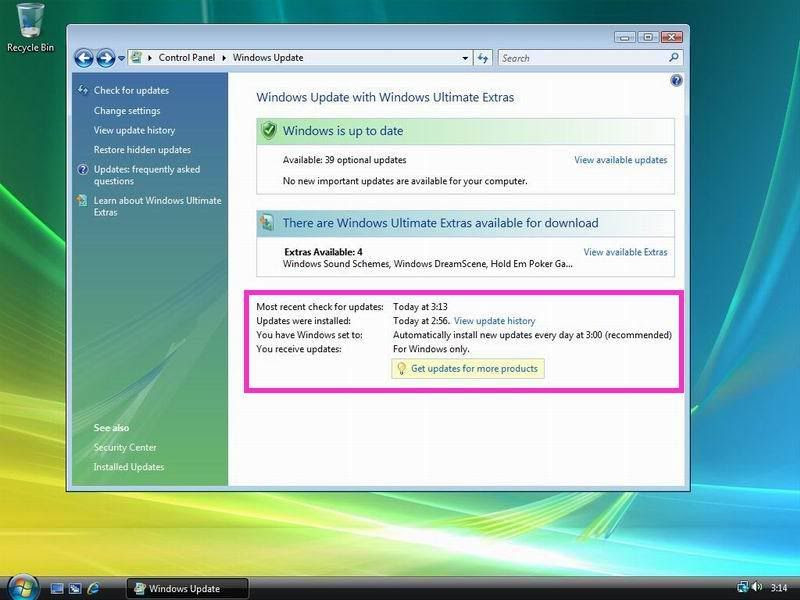Click the FAQ question mark sidebar icon
The image size is (800, 600).
coord(83,169)
